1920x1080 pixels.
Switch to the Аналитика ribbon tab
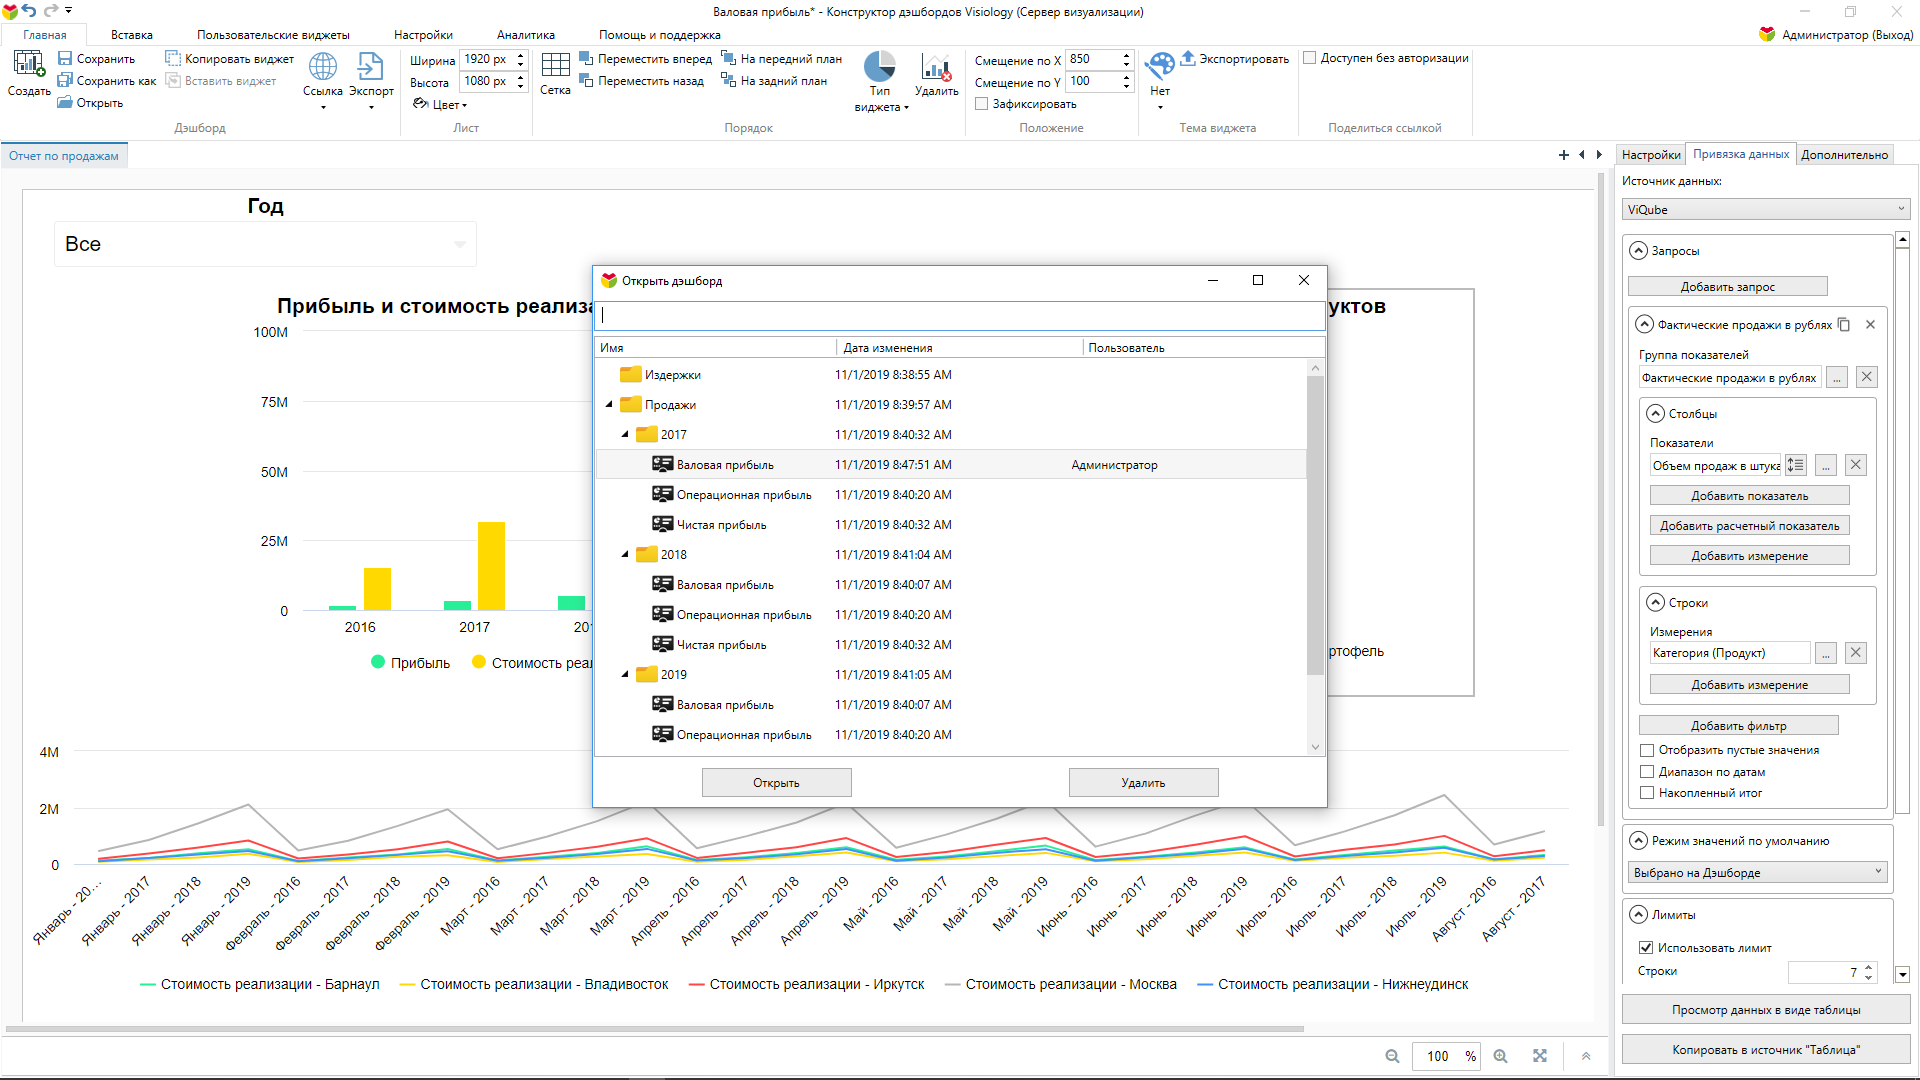coord(525,35)
